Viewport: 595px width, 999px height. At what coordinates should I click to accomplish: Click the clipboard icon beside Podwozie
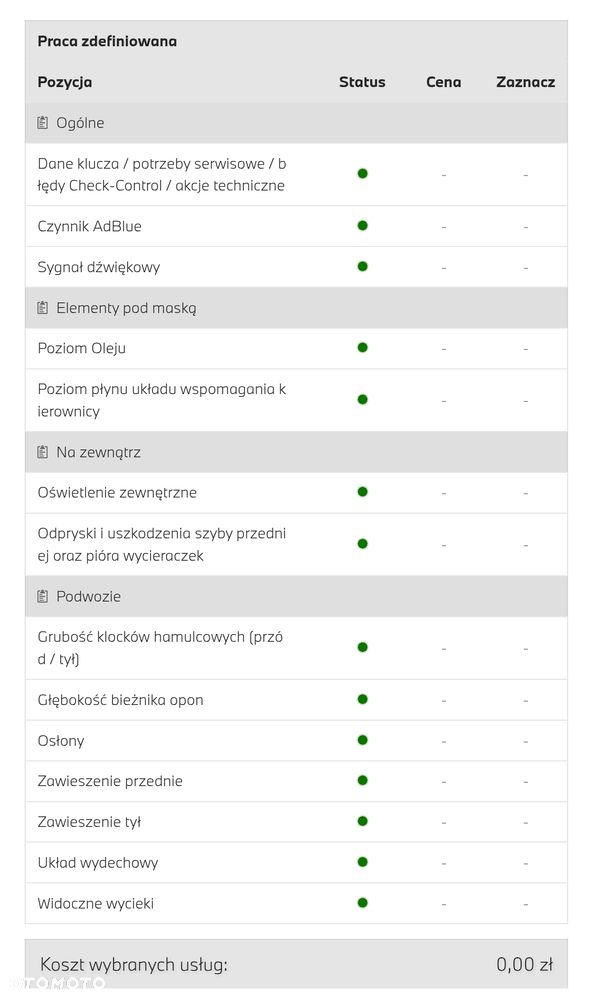coord(43,596)
